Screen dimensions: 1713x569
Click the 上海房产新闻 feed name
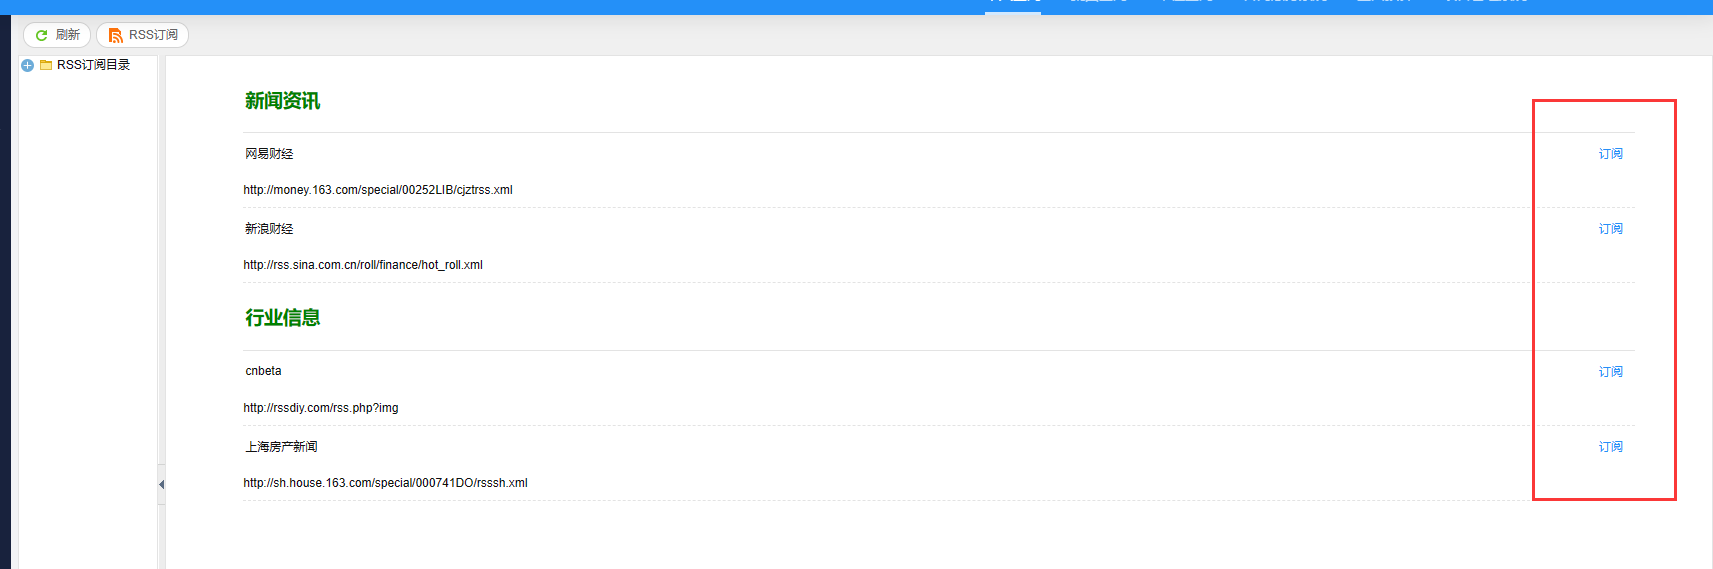[281, 447]
